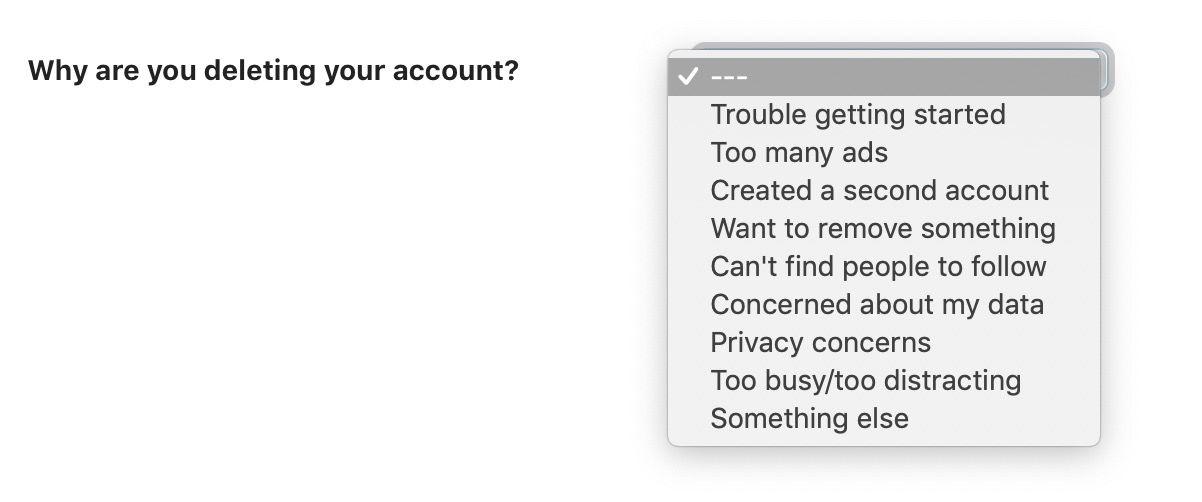This screenshot has height=502, width=1202.
Task: Choose 'Want to remove something'
Action: [x=882, y=229]
